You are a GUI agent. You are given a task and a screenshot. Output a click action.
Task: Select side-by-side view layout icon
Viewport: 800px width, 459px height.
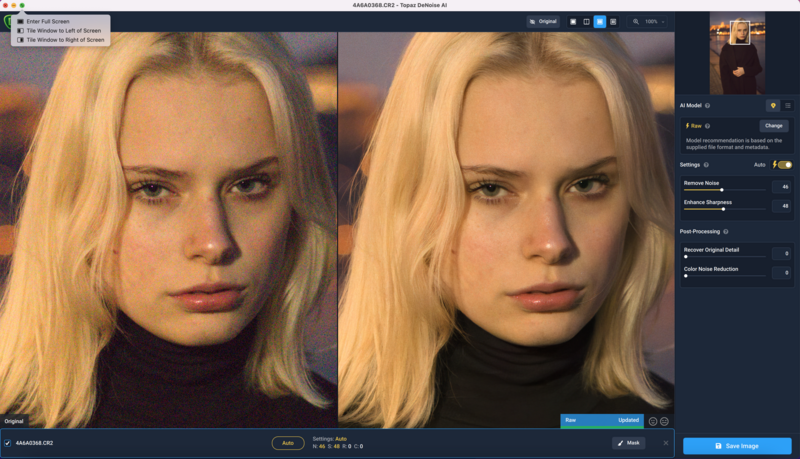pyautogui.click(x=599, y=21)
